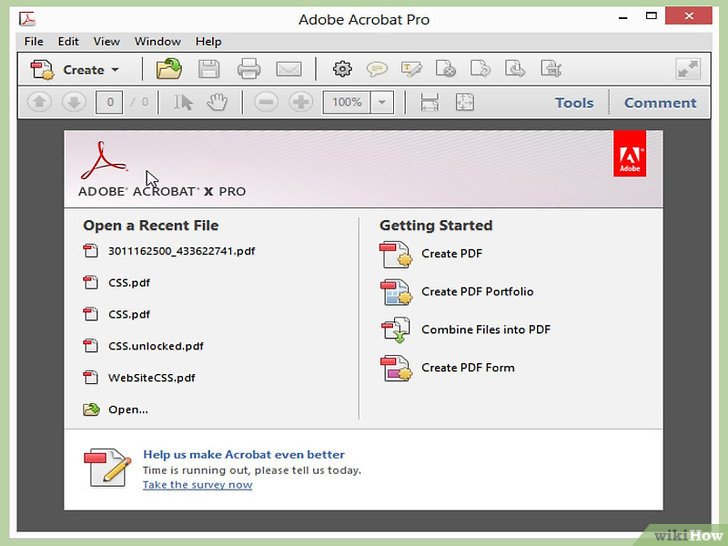728x546 pixels.
Task: Open the Tools pane
Action: tap(574, 103)
